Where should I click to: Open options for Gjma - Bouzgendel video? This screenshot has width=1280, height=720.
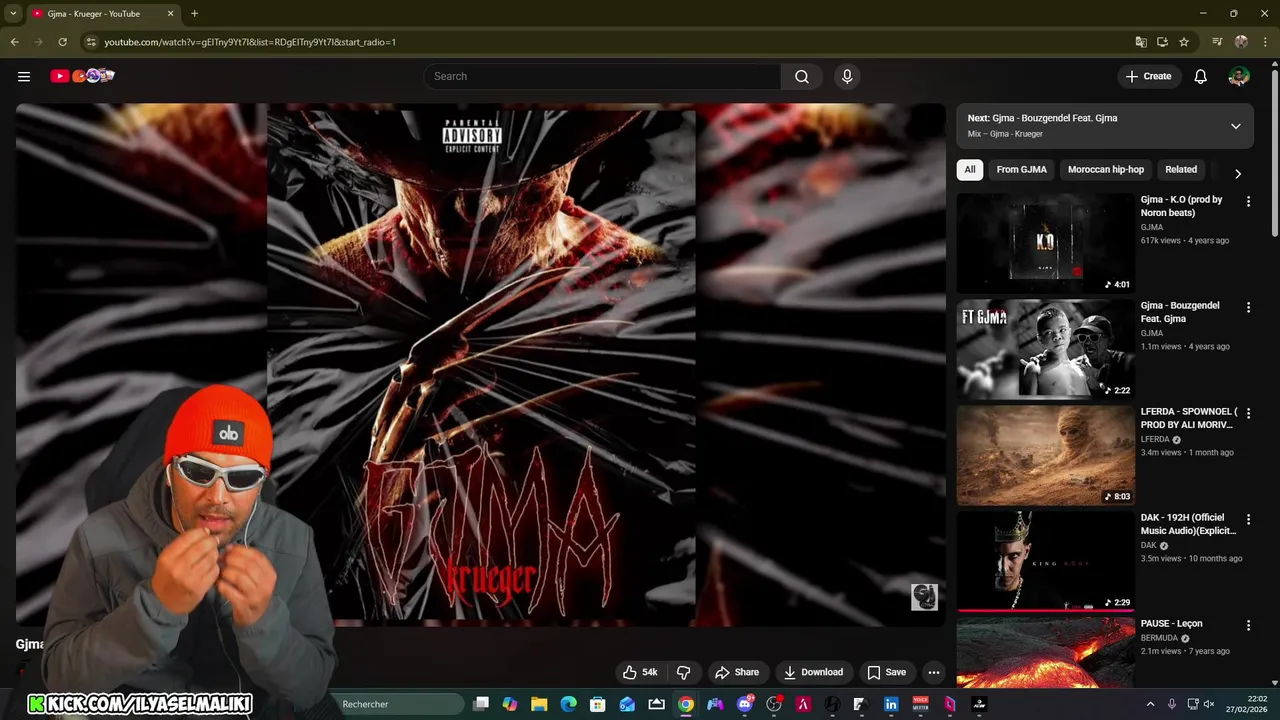[x=1248, y=307]
